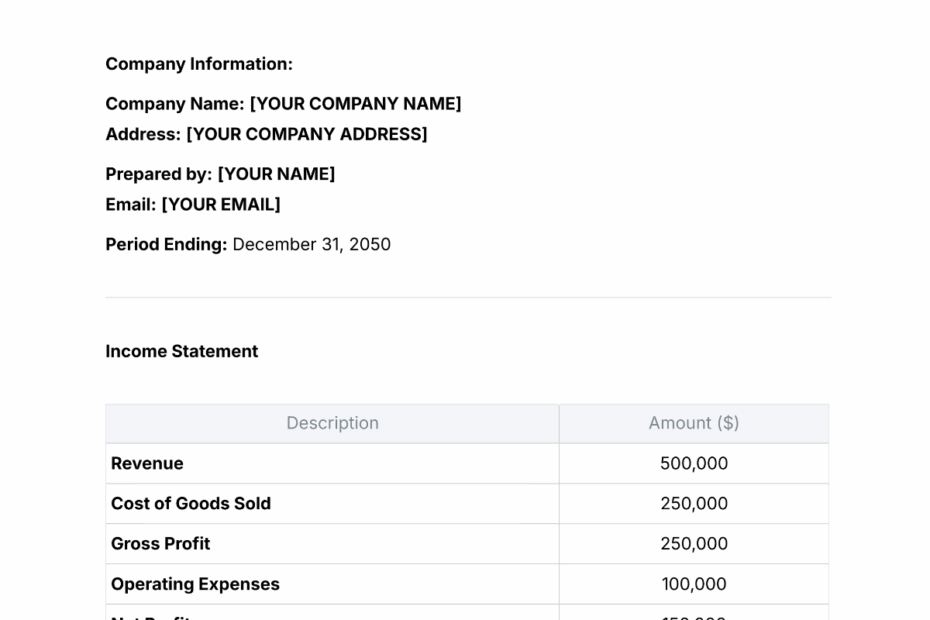This screenshot has width=930, height=620.
Task: Click the Cost of Goods Sold label
Action: point(190,503)
